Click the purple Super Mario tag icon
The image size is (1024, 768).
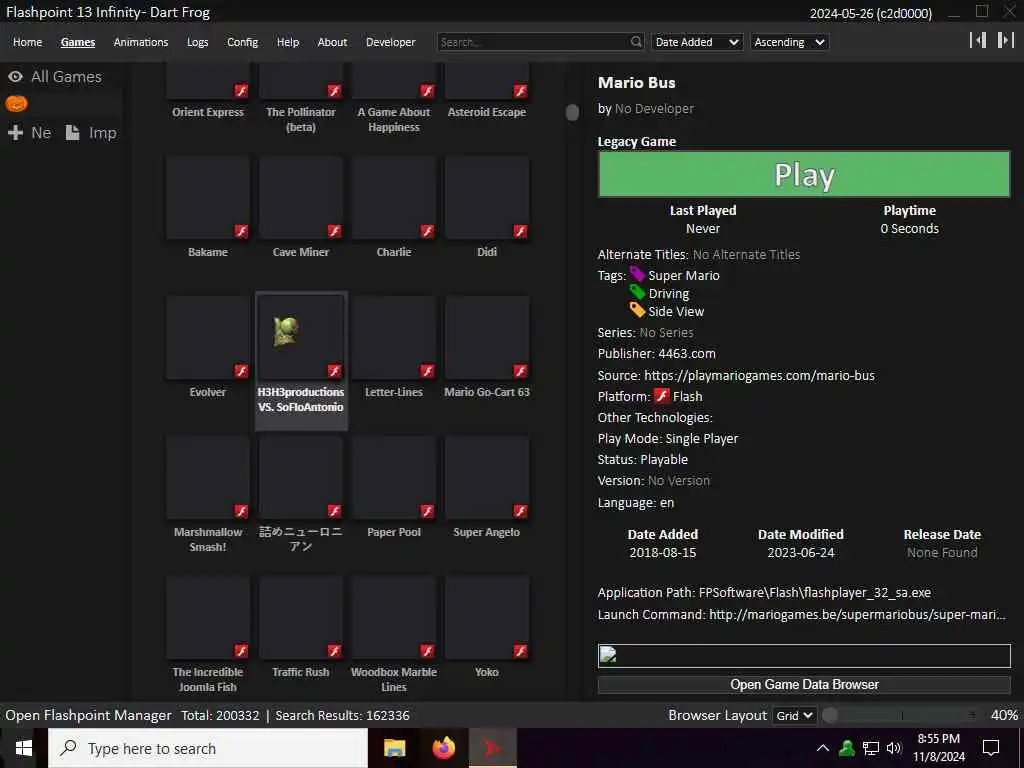(637, 274)
